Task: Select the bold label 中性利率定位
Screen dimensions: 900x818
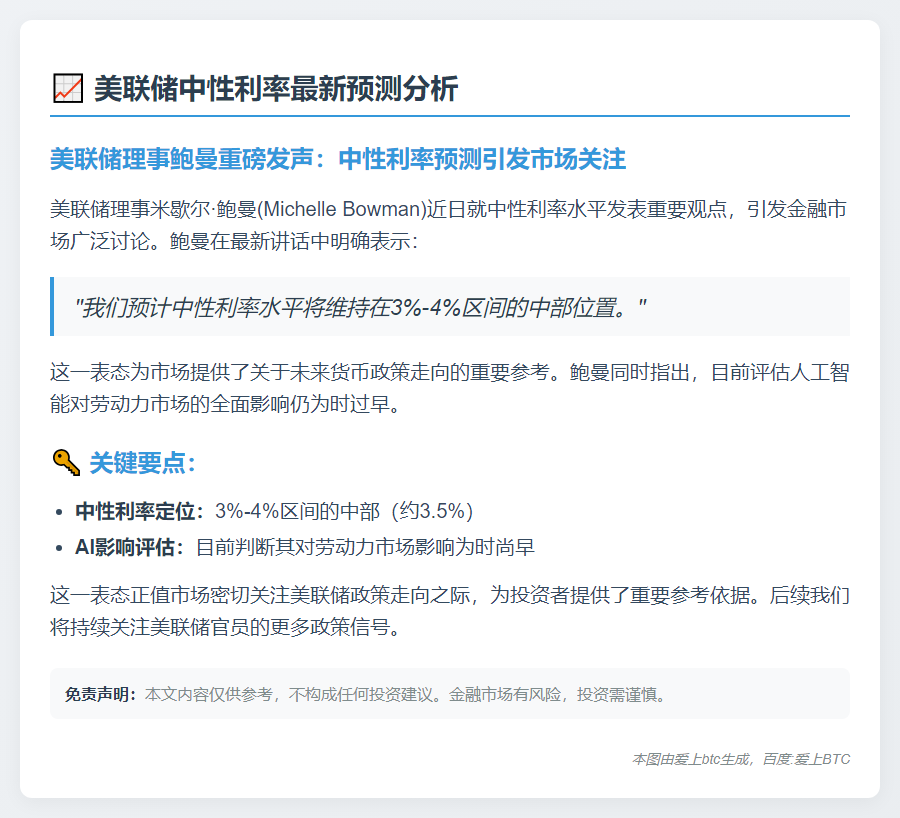Action: point(139,512)
